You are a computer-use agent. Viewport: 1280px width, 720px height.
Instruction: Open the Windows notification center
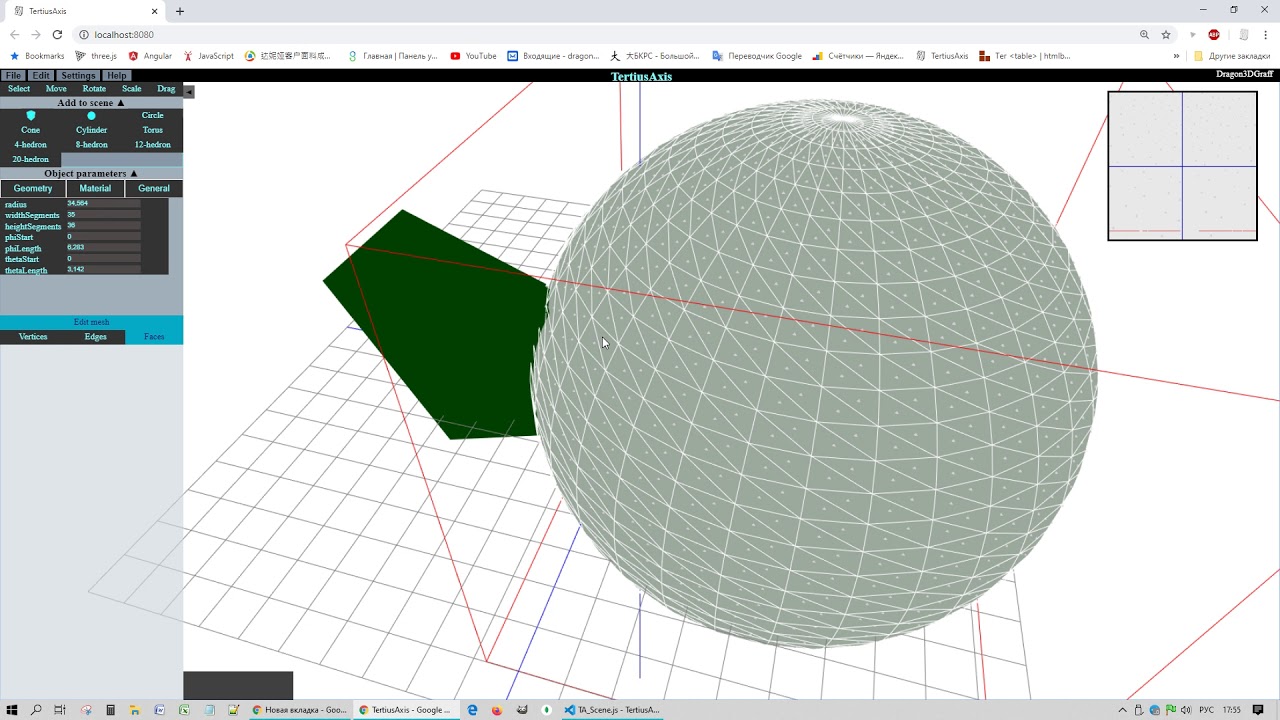(1258, 710)
